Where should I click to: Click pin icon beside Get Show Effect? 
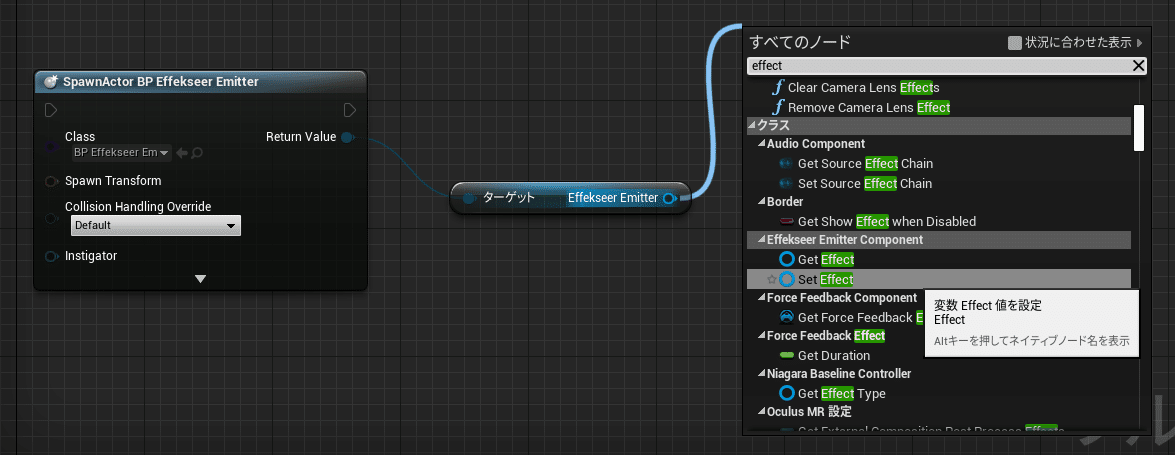point(786,221)
